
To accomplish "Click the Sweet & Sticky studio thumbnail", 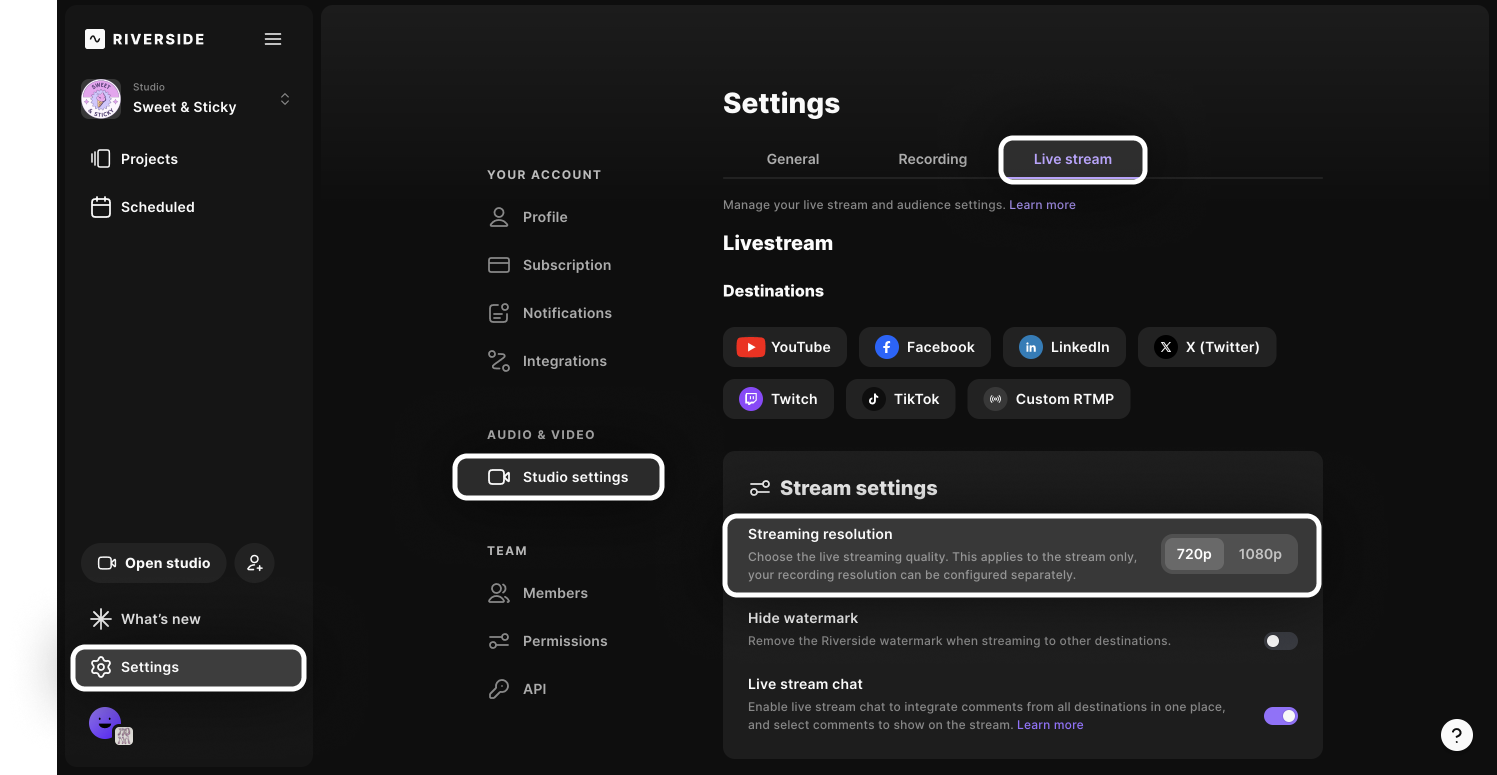I will pos(101,99).
